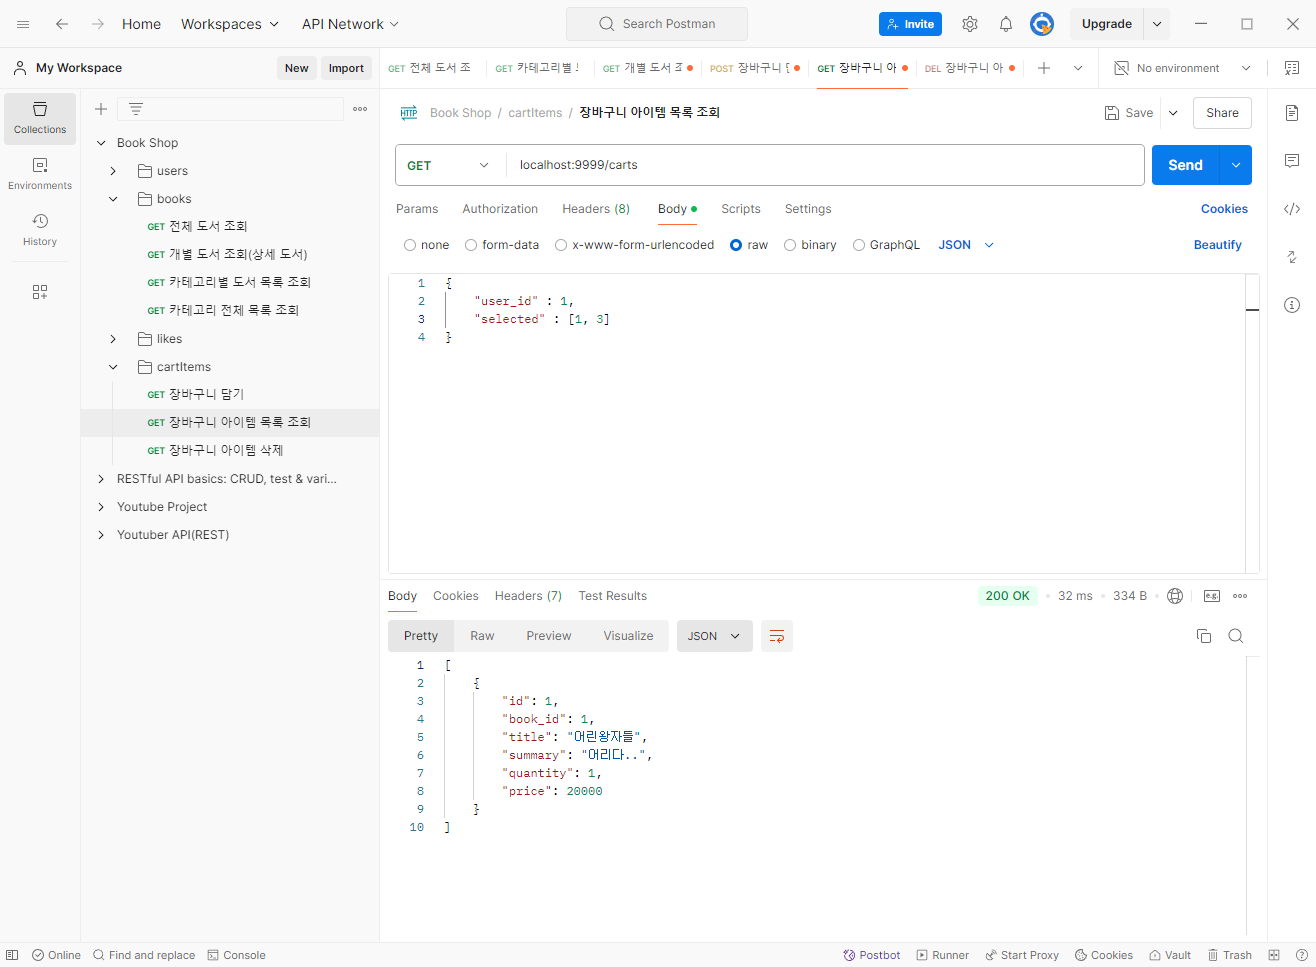Open collection options three-dot menu
The width and height of the screenshot is (1316, 967).
[x=360, y=109]
